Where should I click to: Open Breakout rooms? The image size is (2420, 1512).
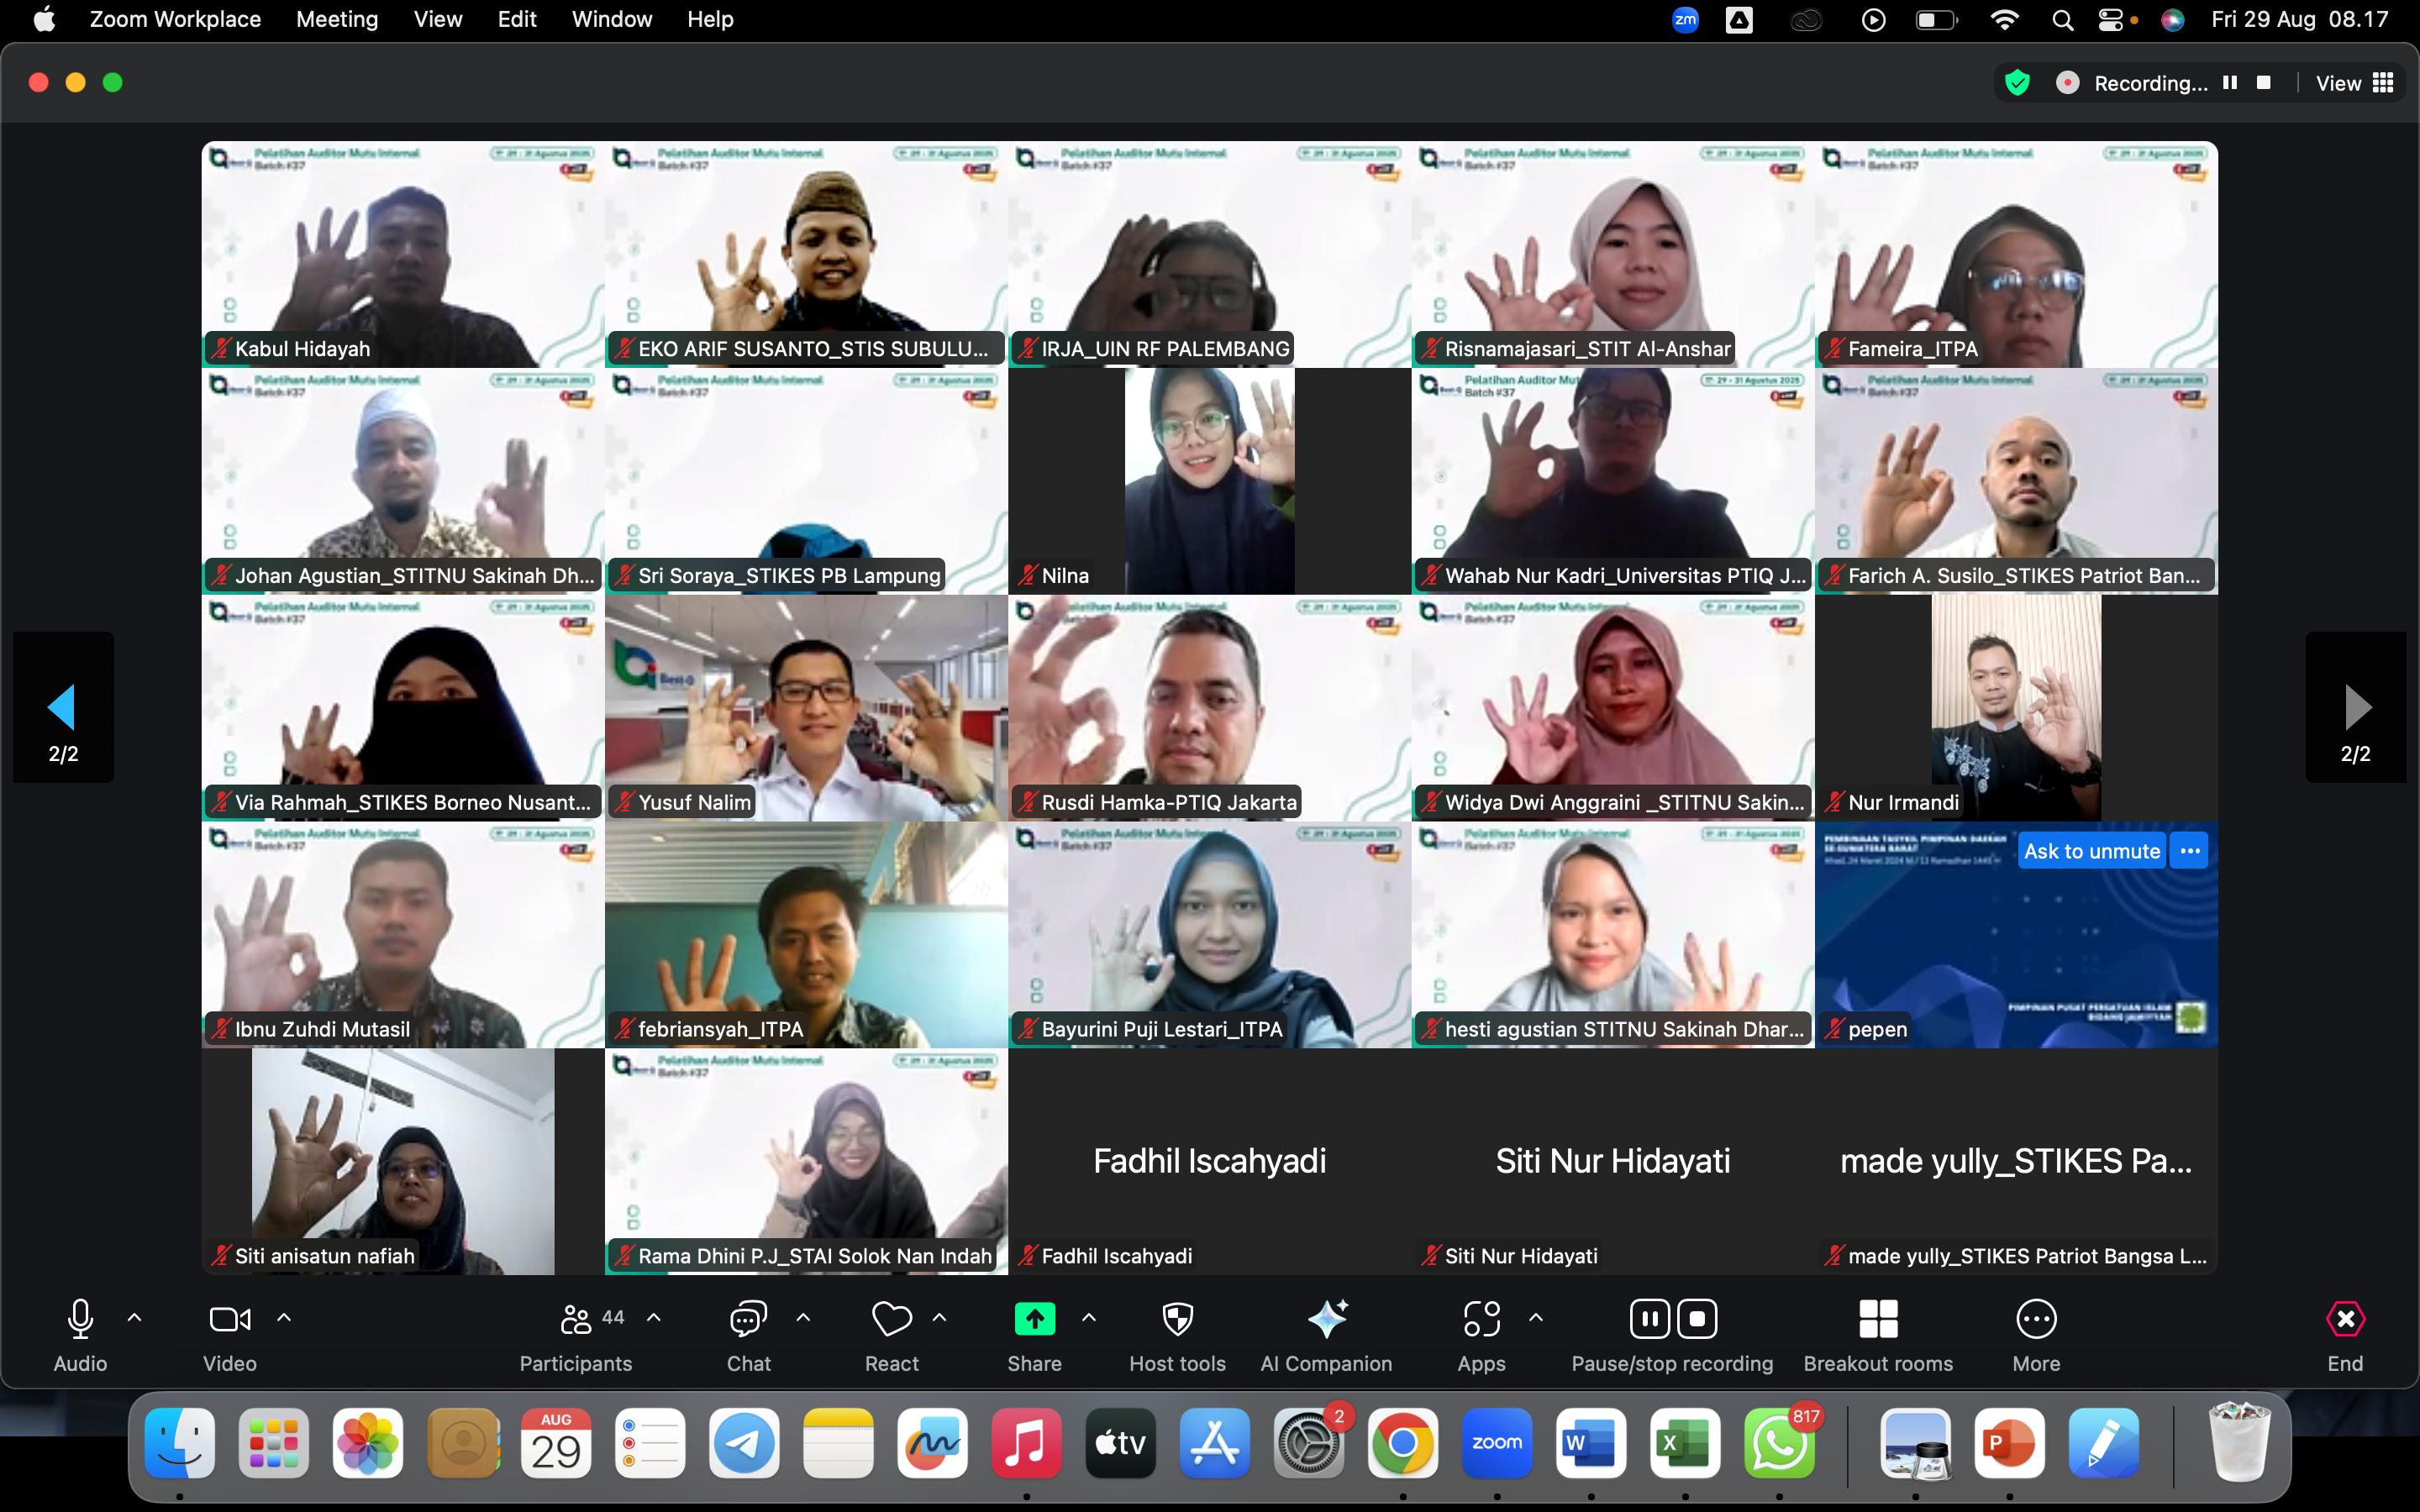pos(1878,1335)
